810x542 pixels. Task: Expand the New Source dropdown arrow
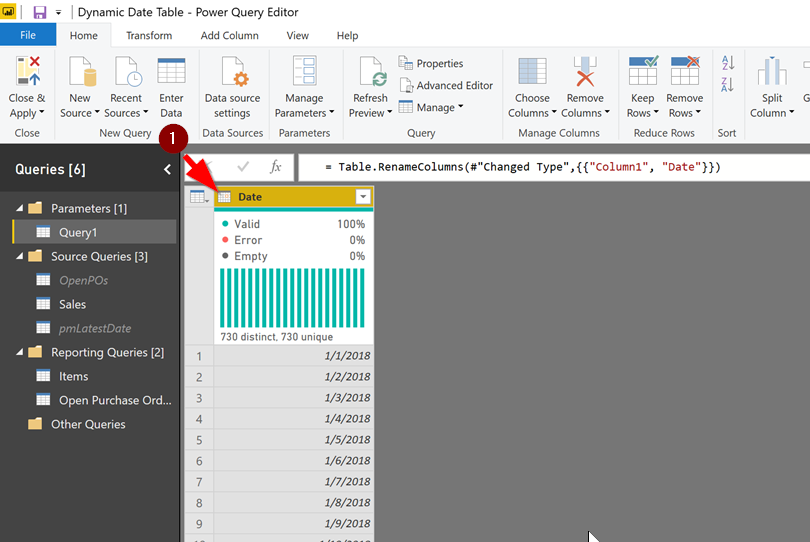pos(97,112)
